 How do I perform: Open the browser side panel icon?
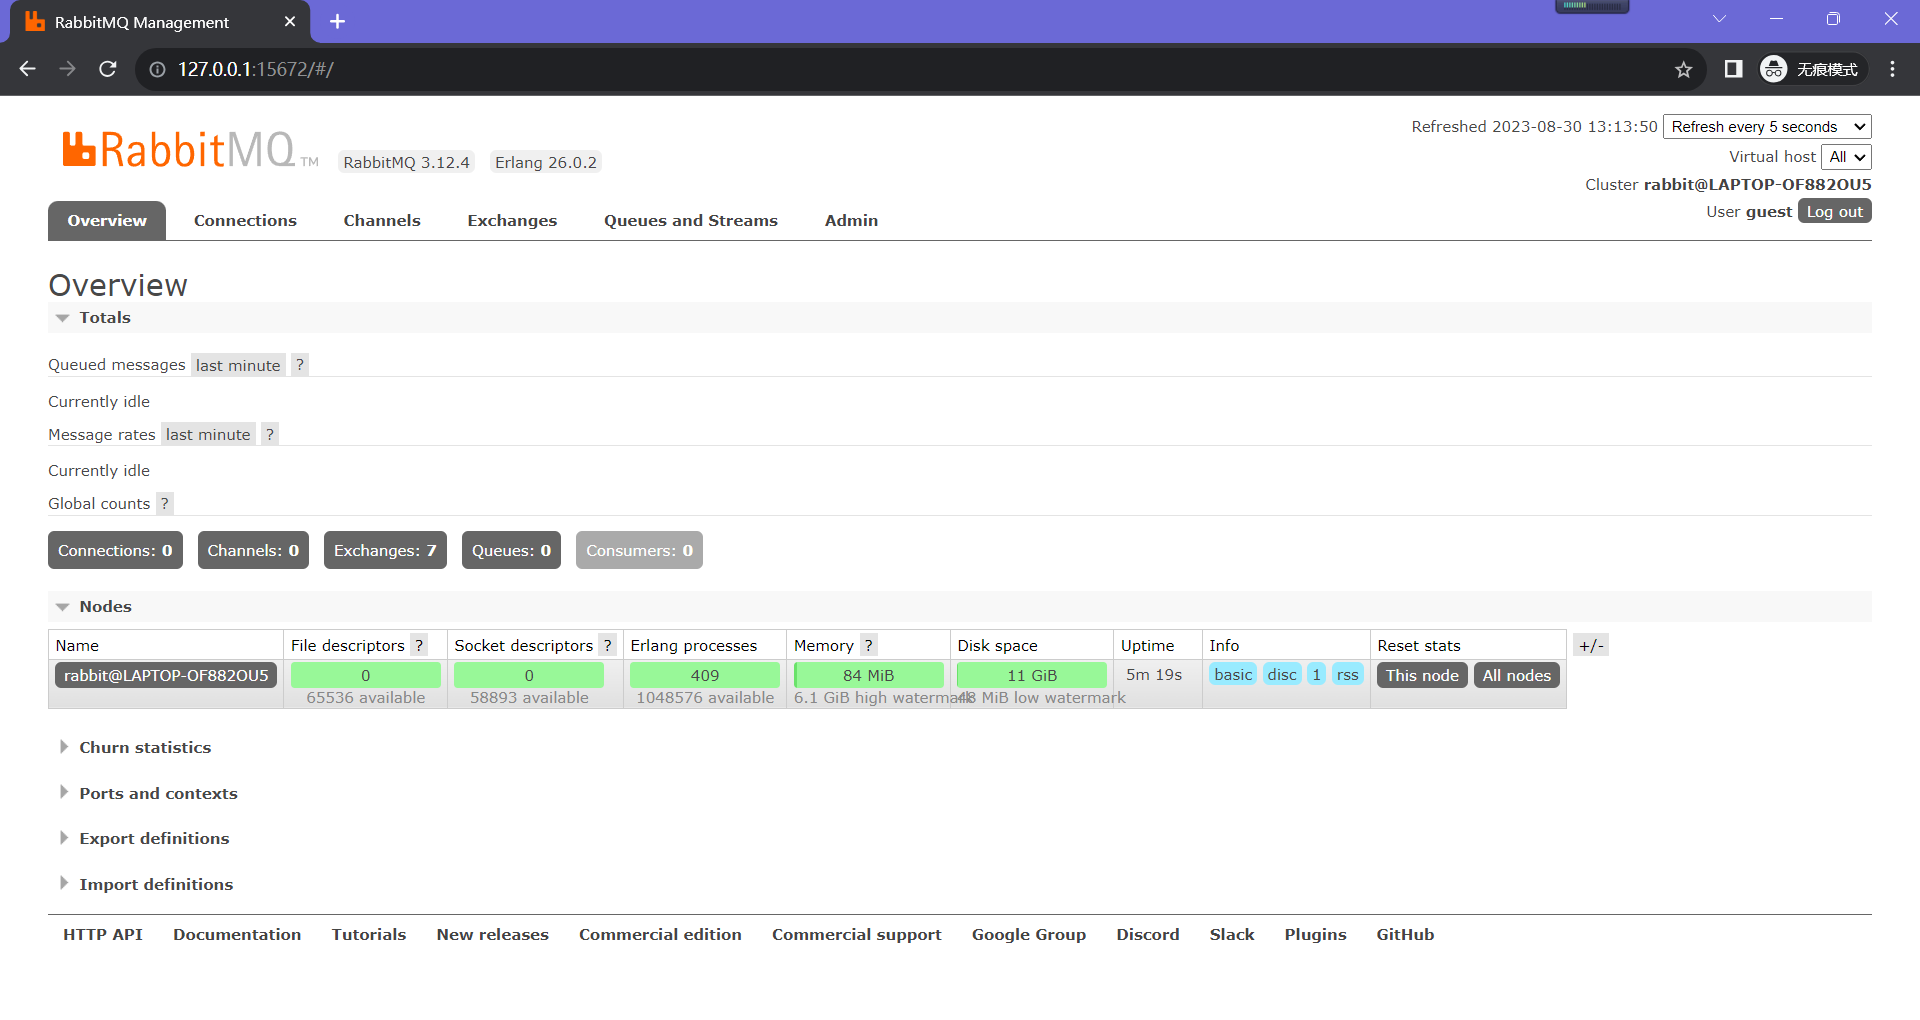point(1733,69)
